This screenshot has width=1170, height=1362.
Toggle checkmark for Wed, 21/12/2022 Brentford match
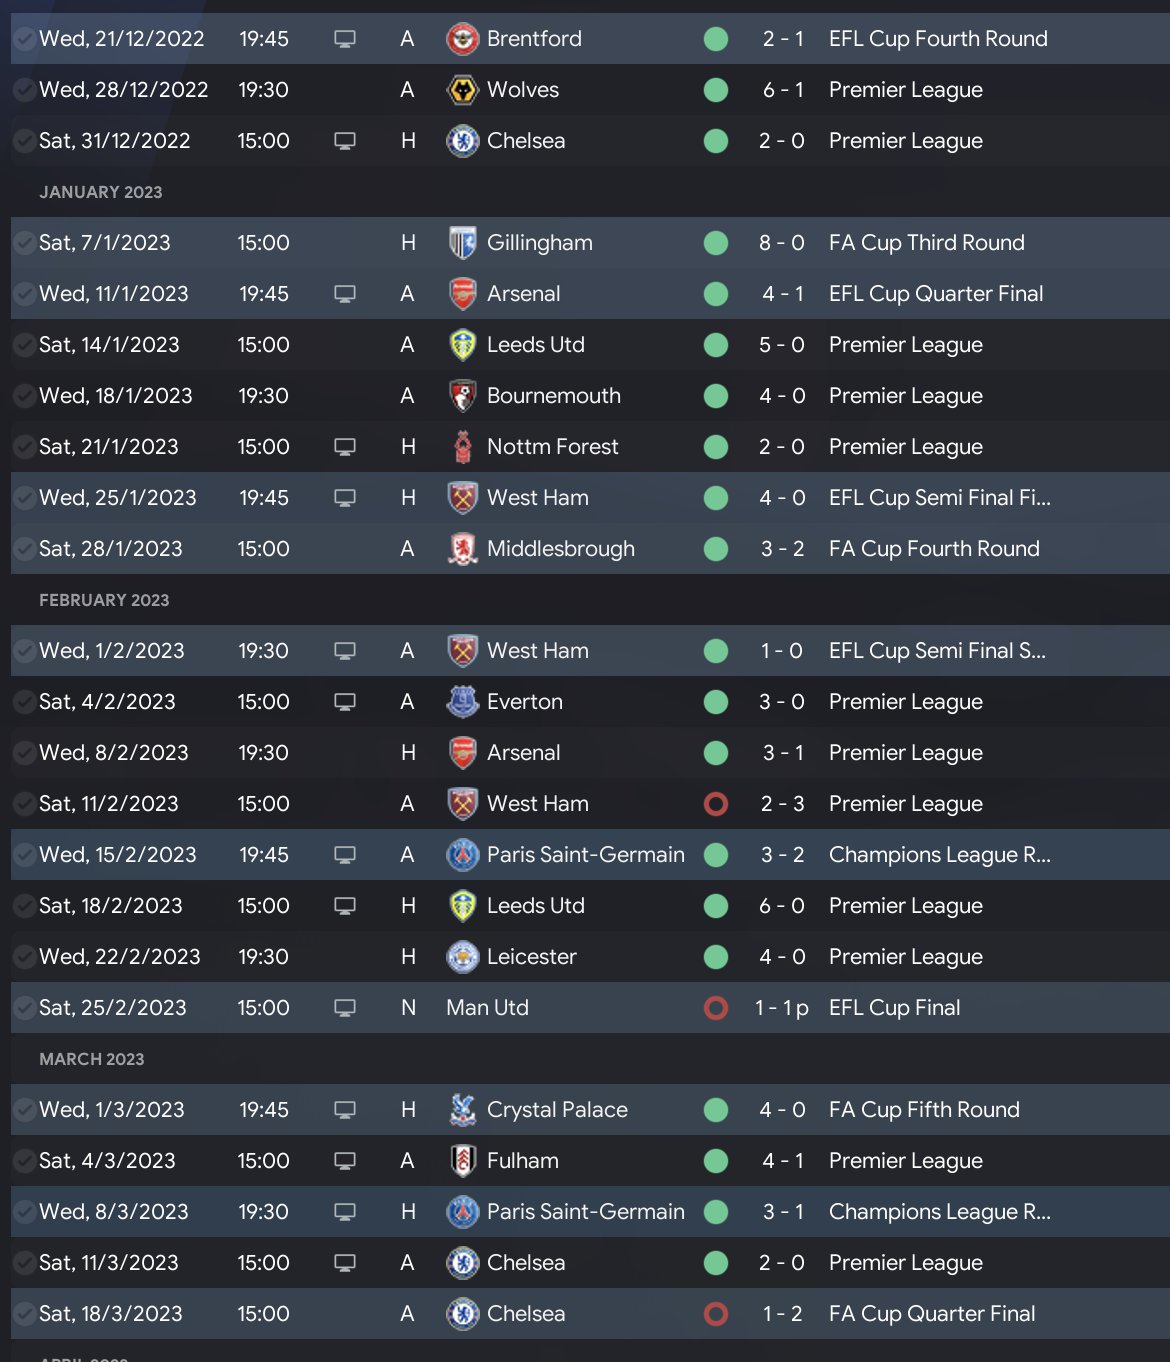click(x=24, y=39)
